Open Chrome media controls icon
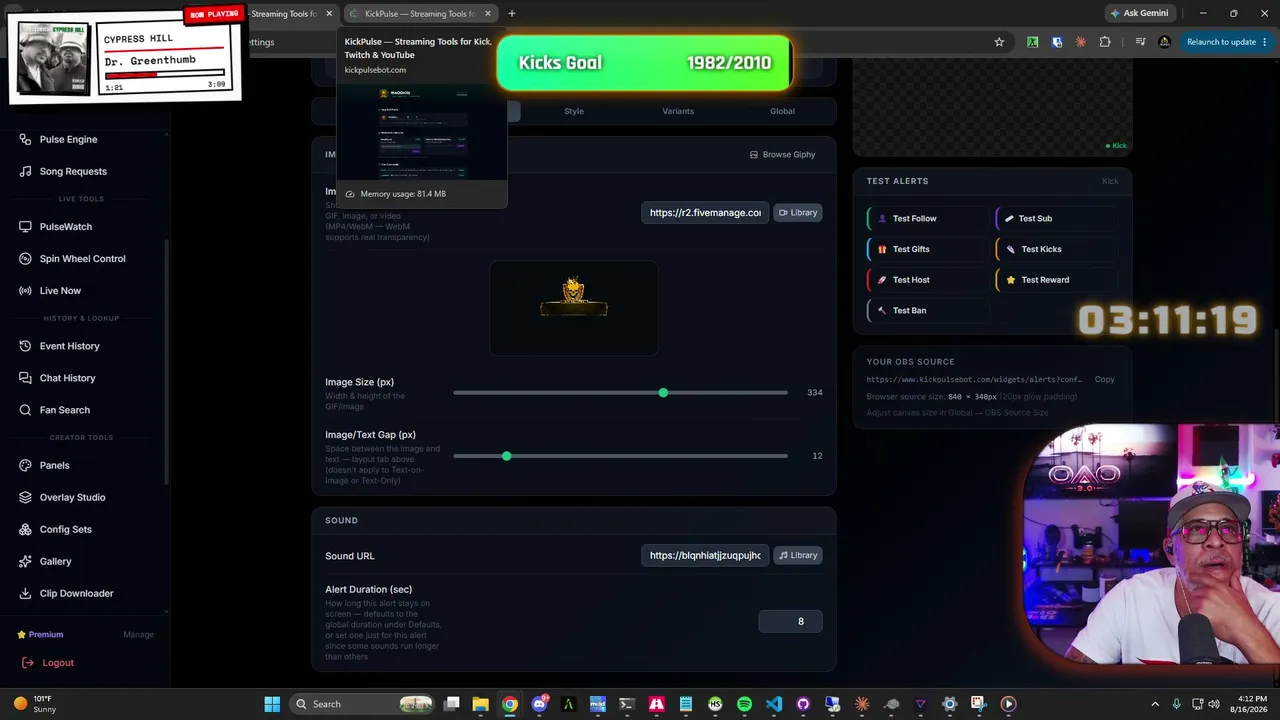Viewport: 1280px width, 720px height. coord(1140,42)
